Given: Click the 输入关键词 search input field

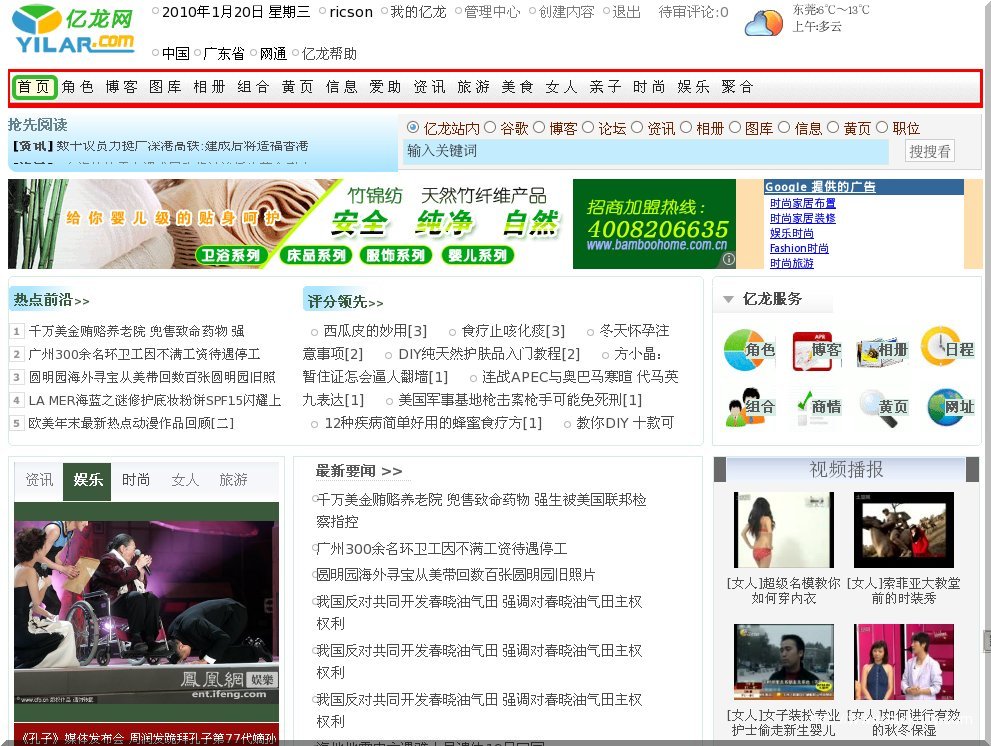Looking at the screenshot, I should tap(645, 151).
